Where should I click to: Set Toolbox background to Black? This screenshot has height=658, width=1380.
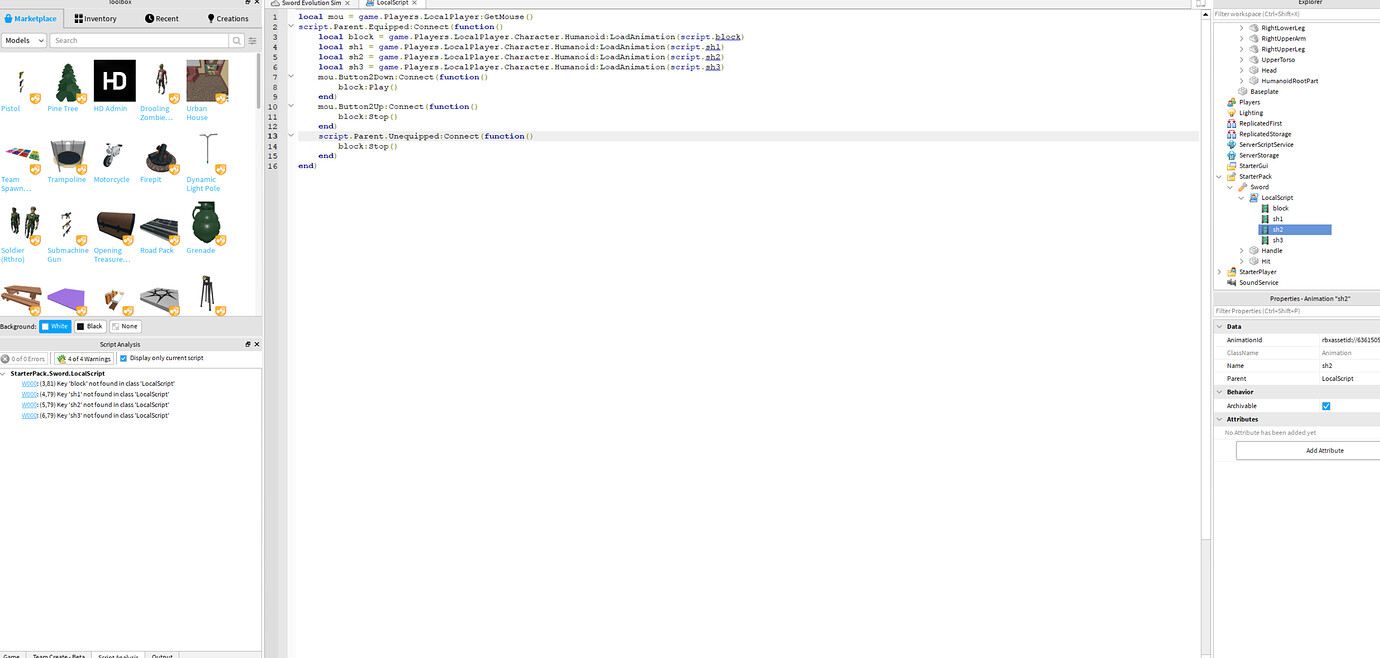pyautogui.click(x=88, y=325)
